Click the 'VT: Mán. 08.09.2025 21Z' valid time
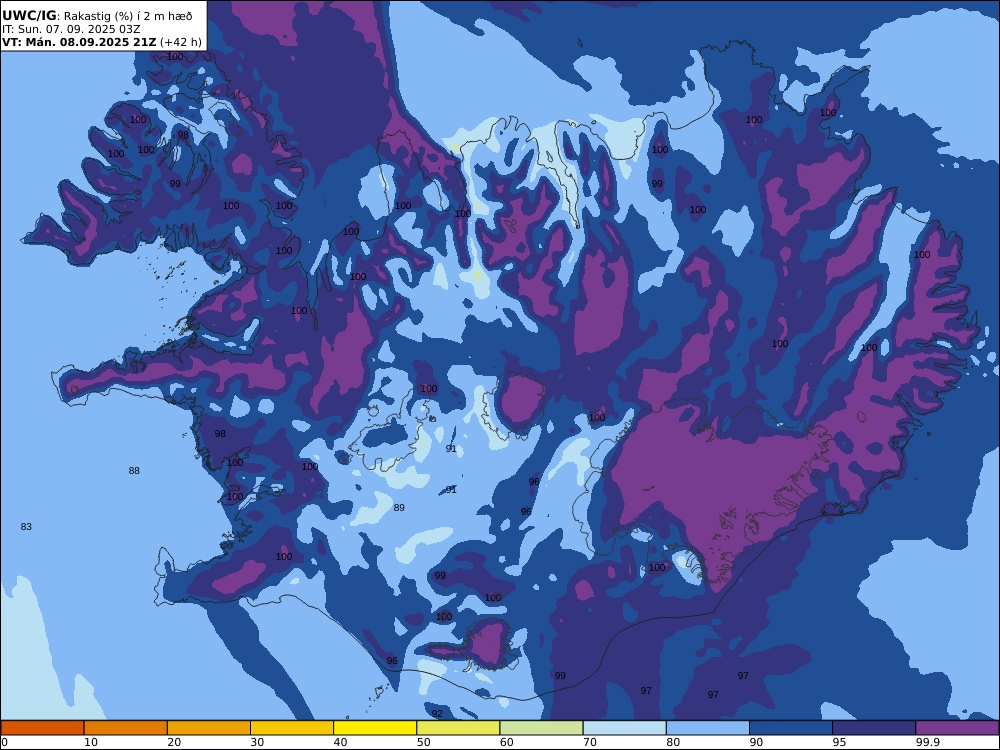This screenshot has height=750, width=1000. (x=79, y=42)
